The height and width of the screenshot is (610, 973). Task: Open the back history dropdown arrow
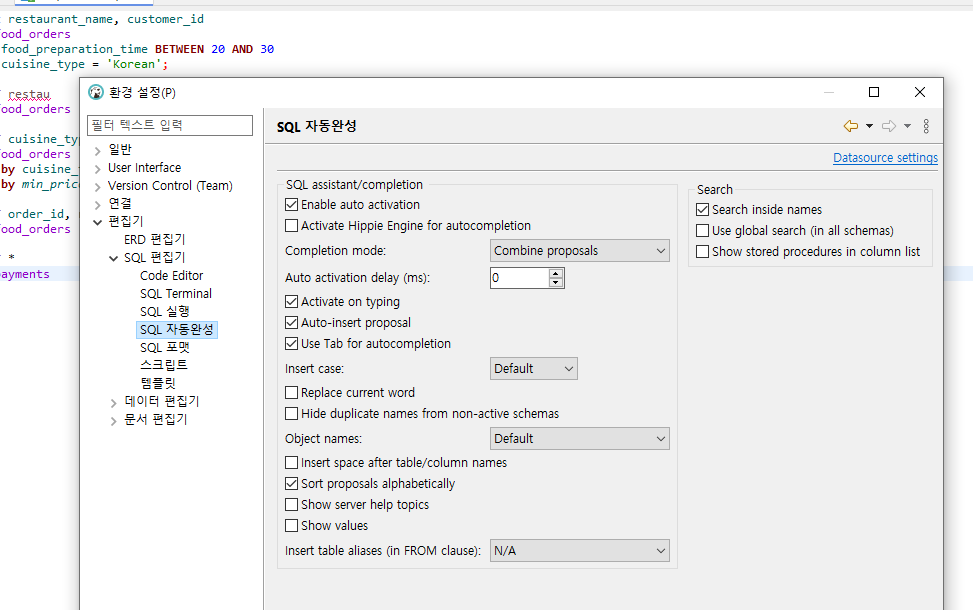[x=869, y=126]
